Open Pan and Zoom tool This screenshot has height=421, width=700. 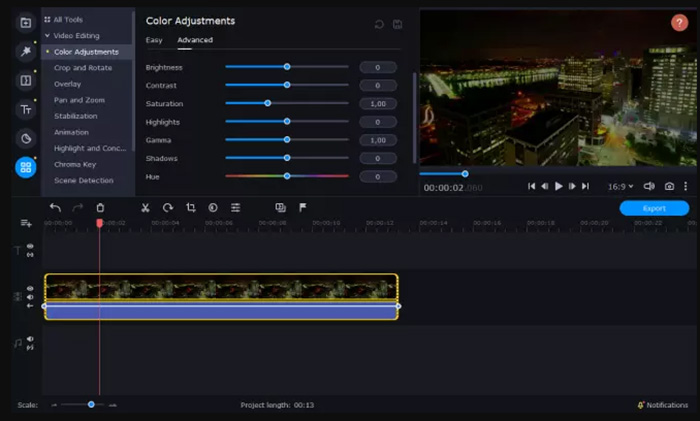[x=79, y=100]
